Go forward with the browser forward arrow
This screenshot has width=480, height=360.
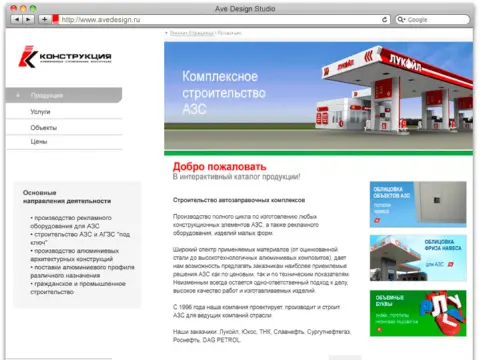click(28, 20)
